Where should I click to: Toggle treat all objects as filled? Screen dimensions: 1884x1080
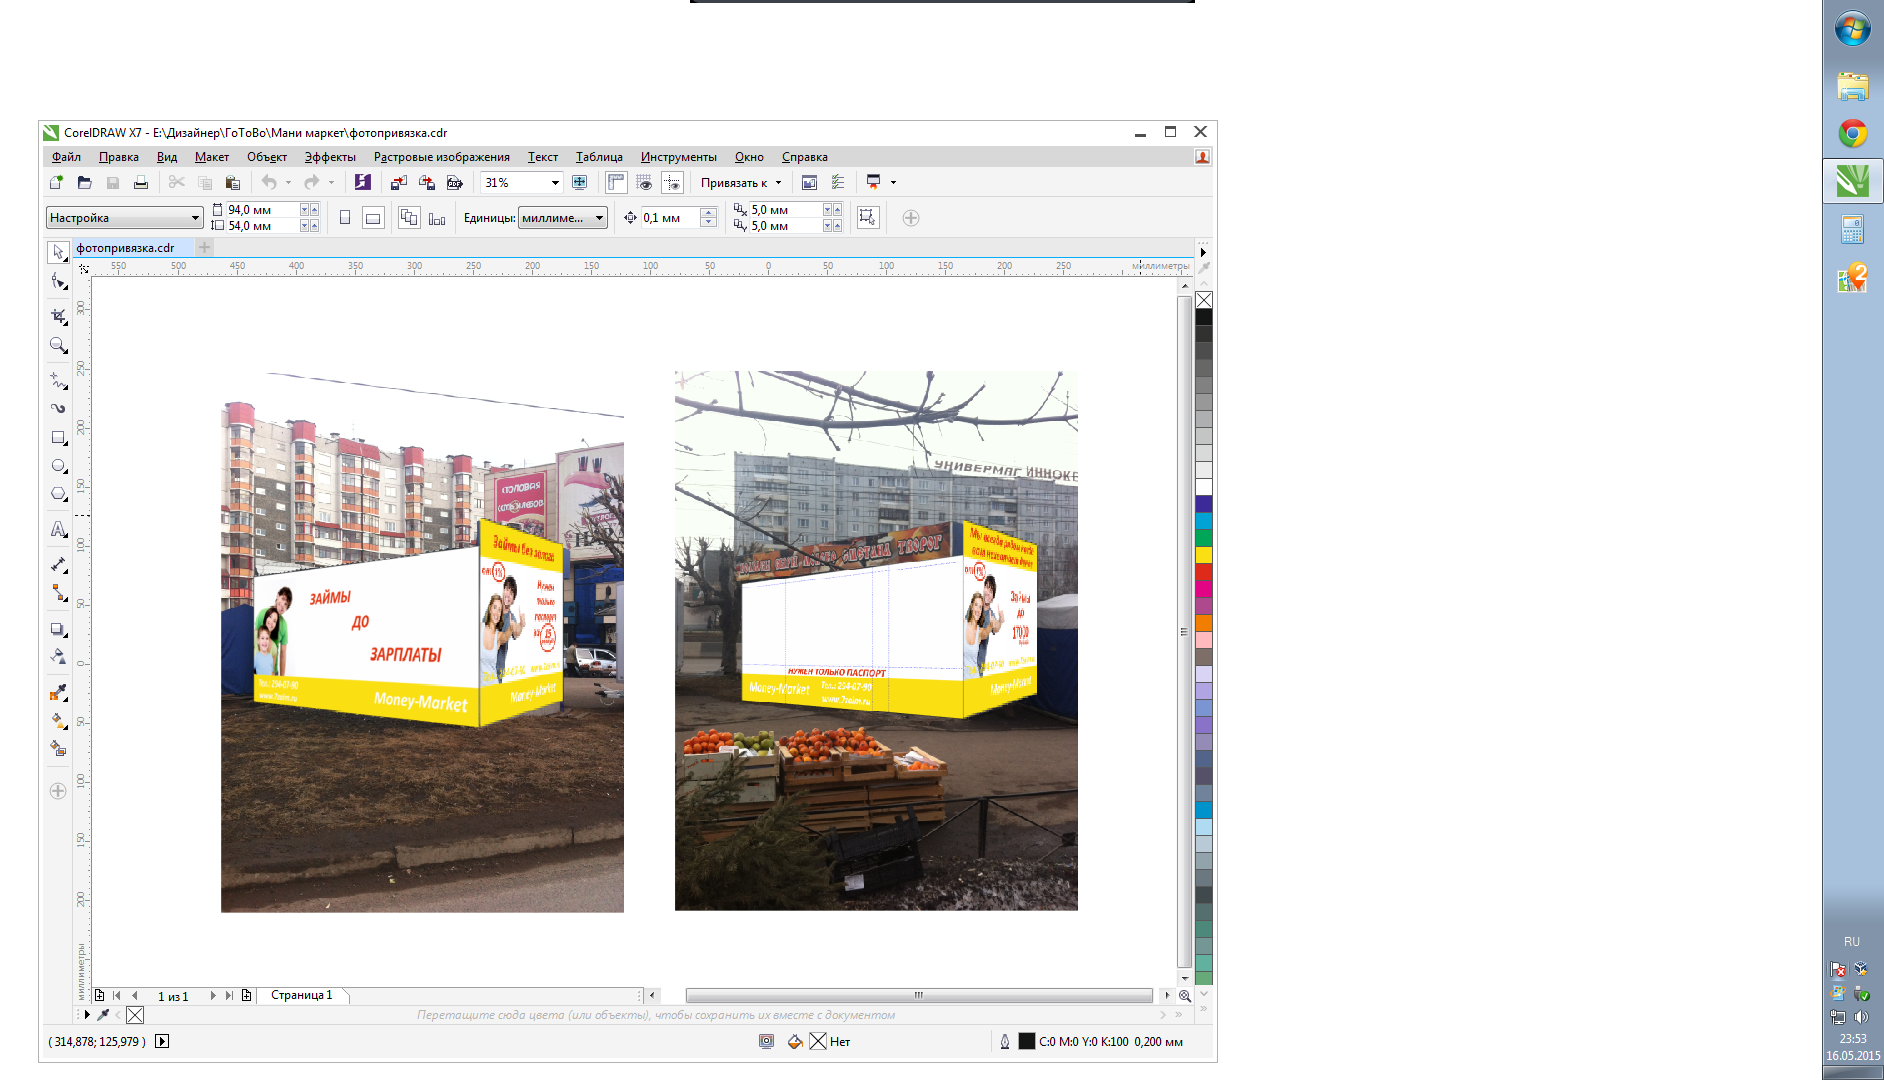(867, 218)
